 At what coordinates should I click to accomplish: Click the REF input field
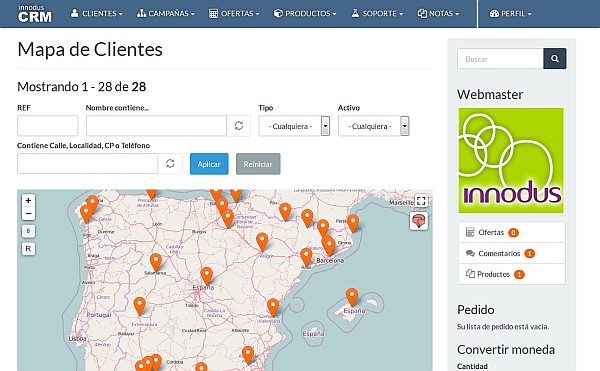47,126
